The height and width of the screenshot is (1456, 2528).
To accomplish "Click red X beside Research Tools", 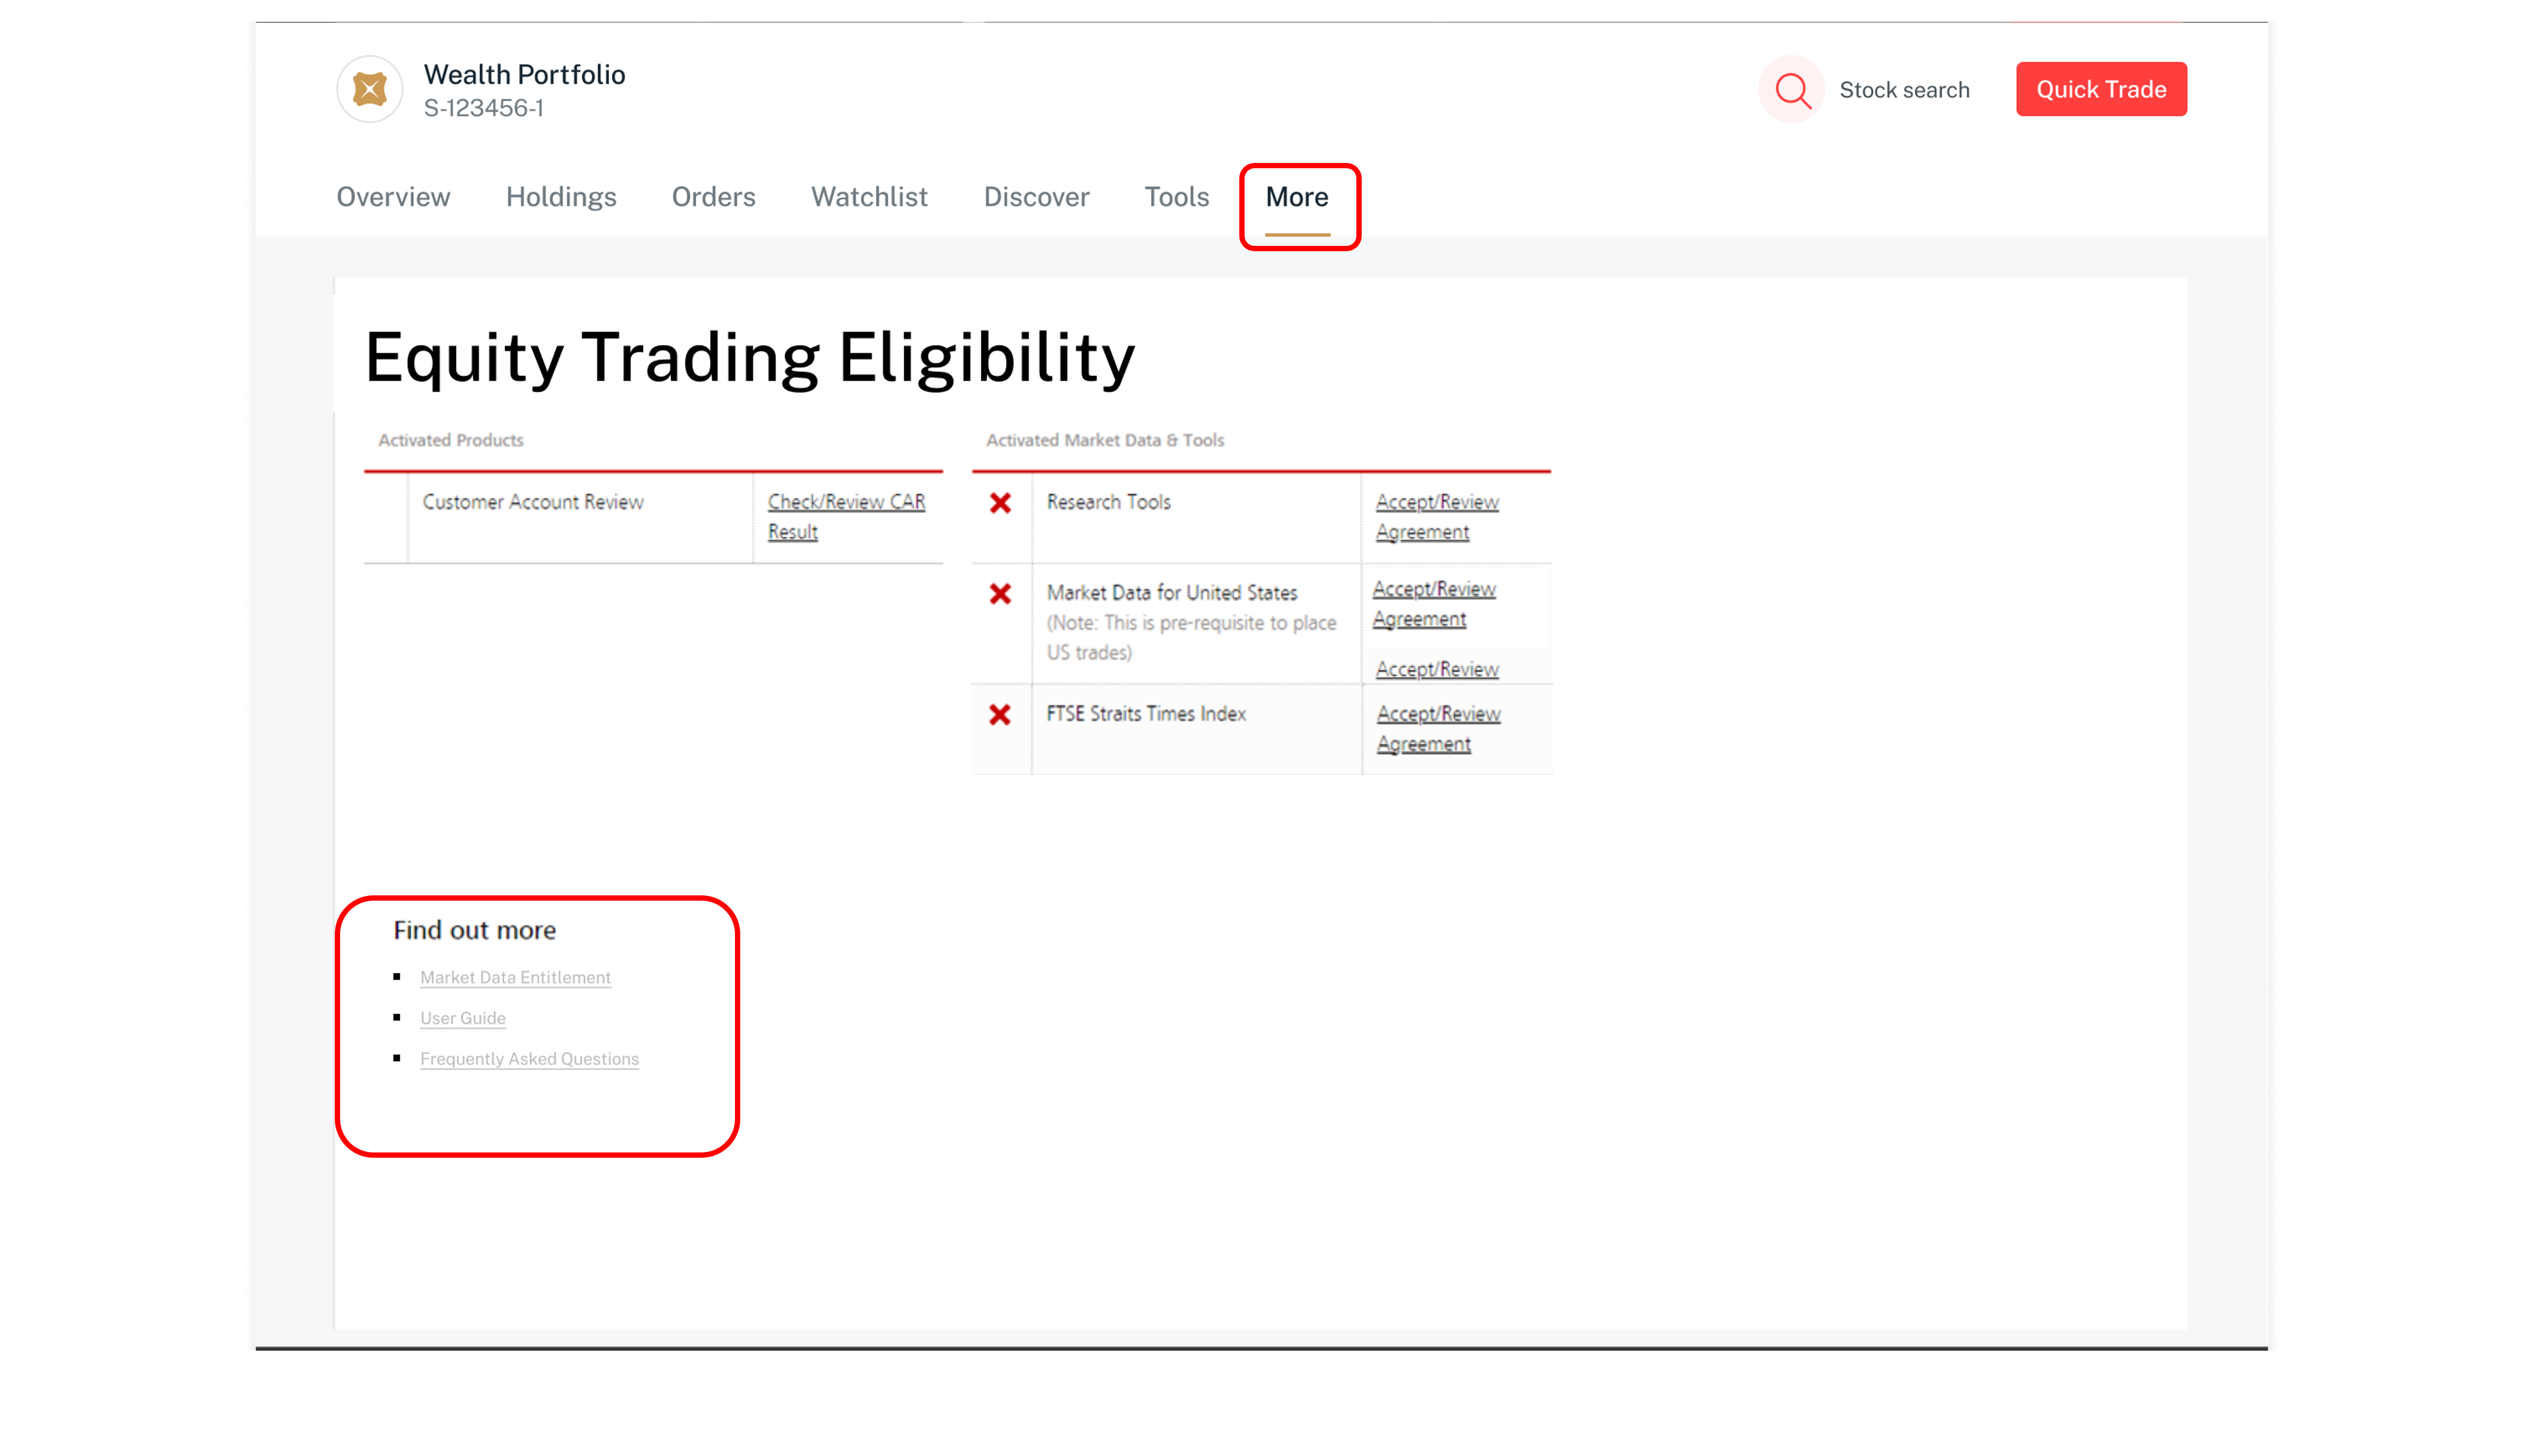I will coord(1000,503).
